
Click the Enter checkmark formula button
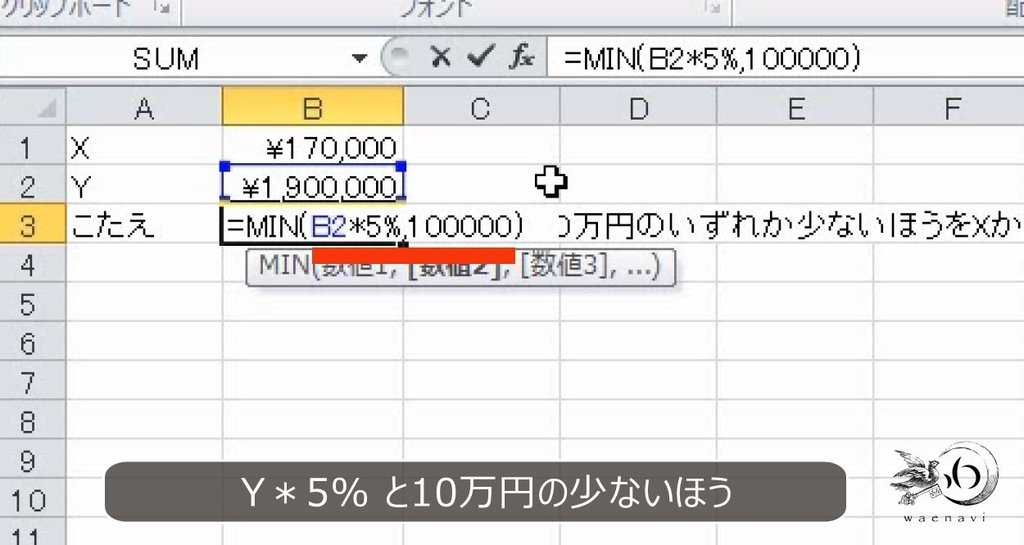click(x=480, y=57)
